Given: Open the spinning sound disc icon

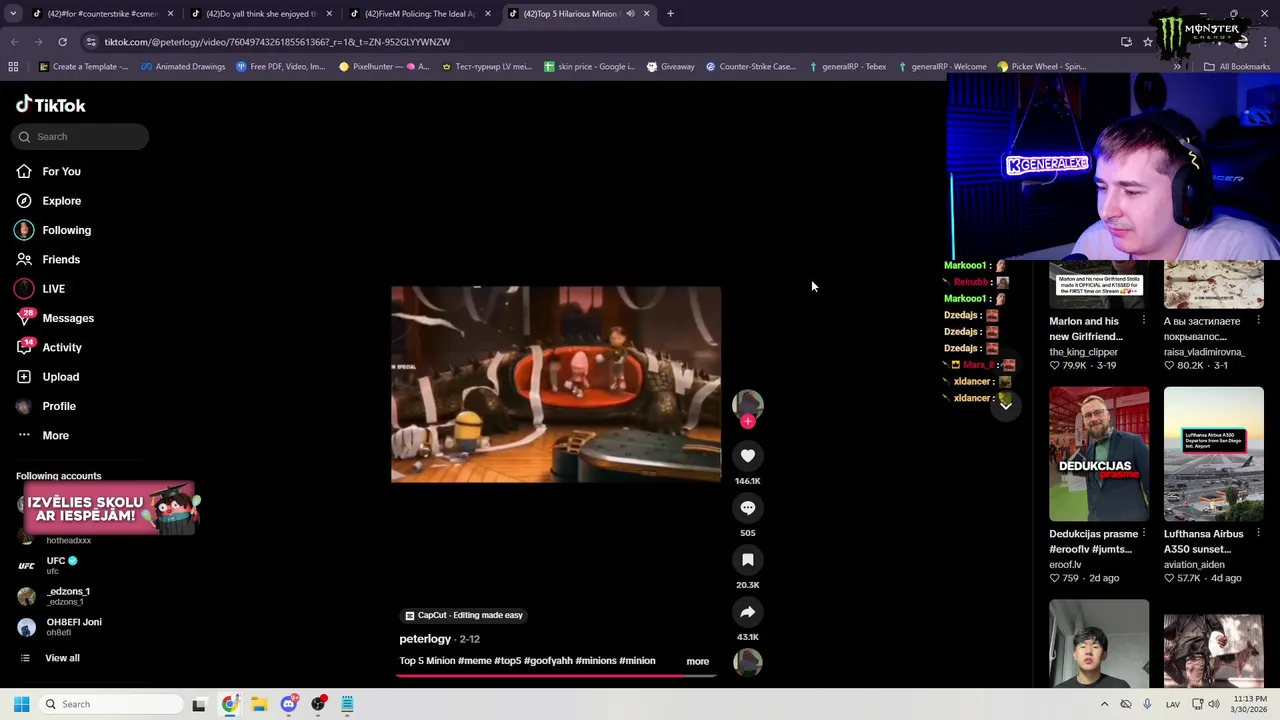Looking at the screenshot, I should tap(748, 662).
